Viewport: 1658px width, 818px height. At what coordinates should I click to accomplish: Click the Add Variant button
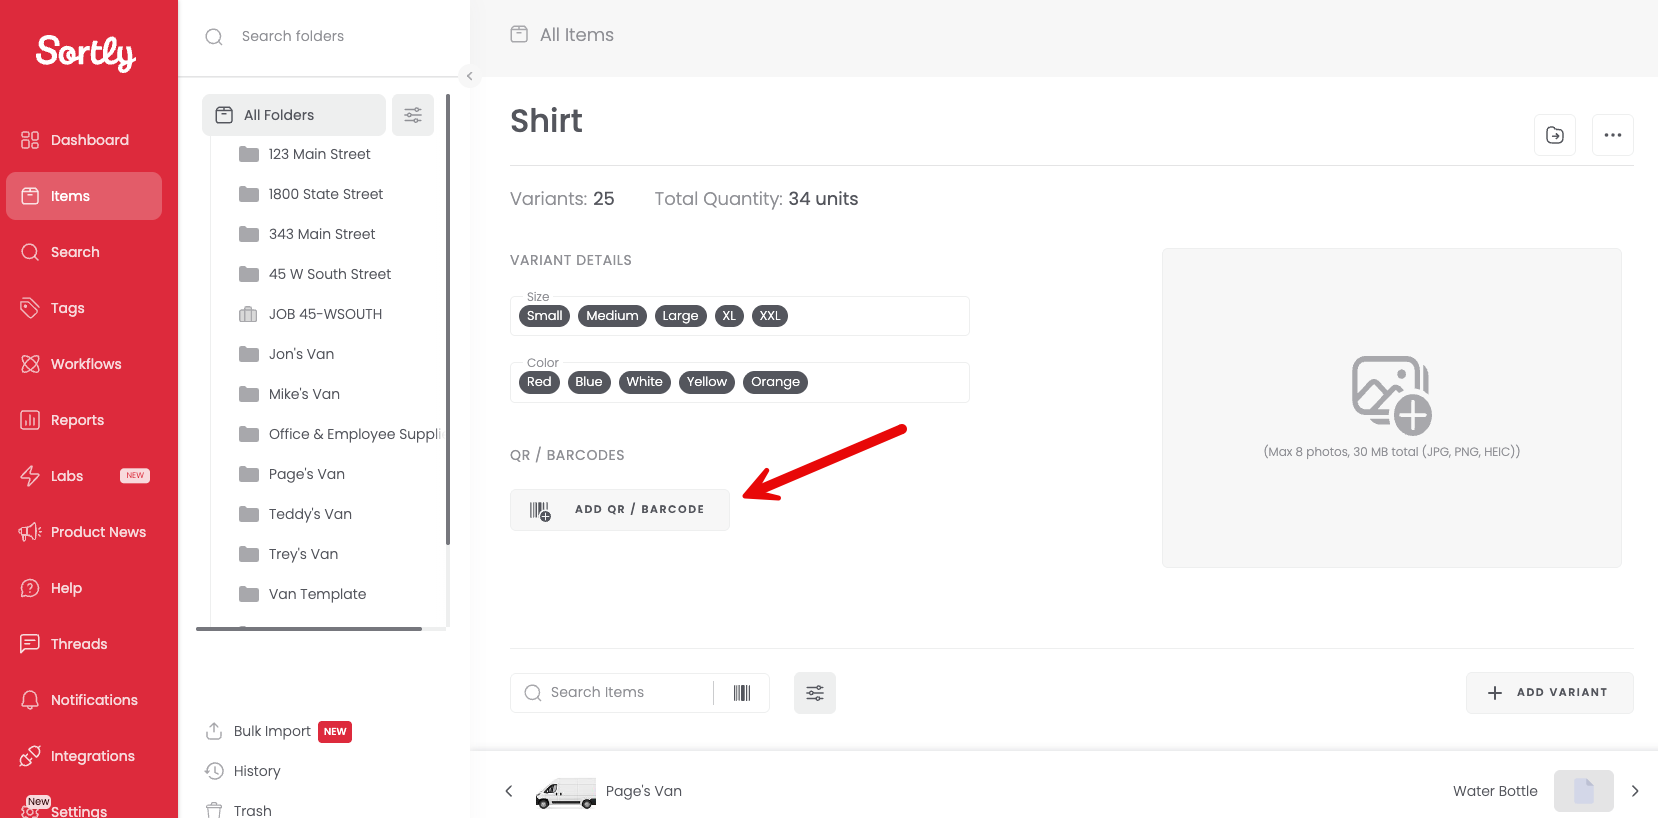[x=1550, y=693]
